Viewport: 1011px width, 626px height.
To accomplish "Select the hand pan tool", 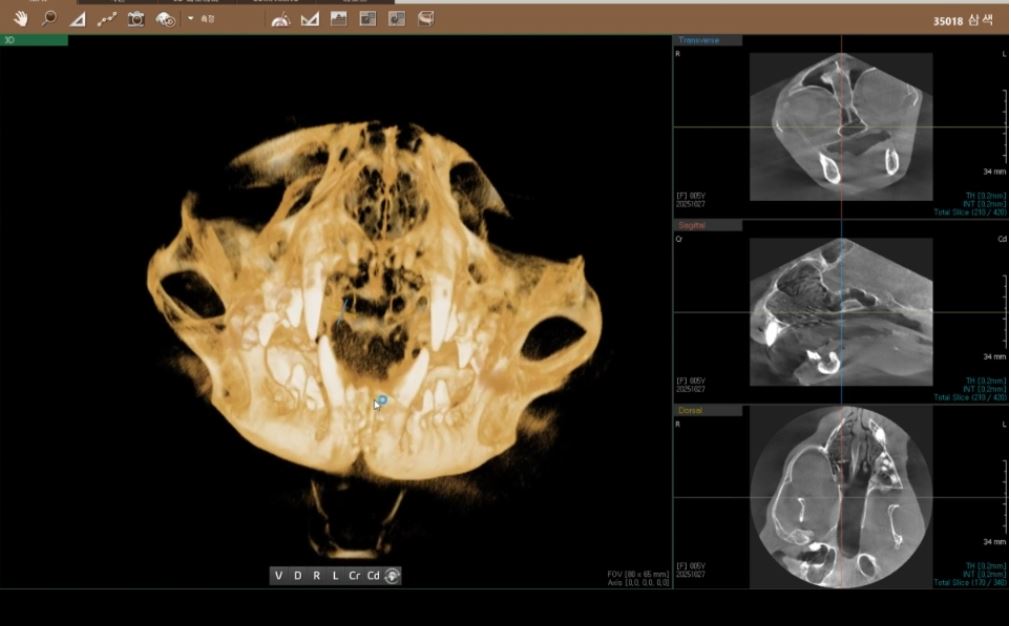I will click(18, 18).
